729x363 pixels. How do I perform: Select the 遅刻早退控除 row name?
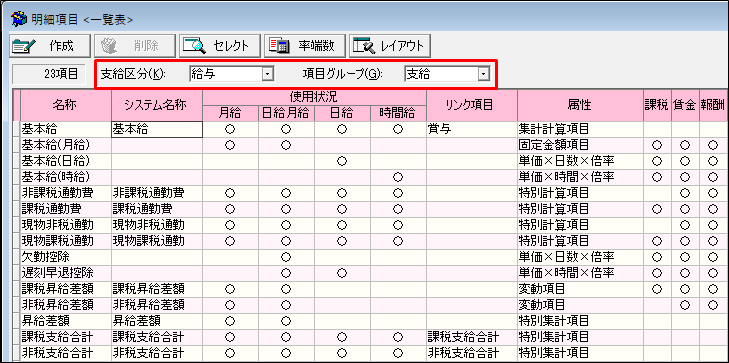pyautogui.click(x=66, y=272)
